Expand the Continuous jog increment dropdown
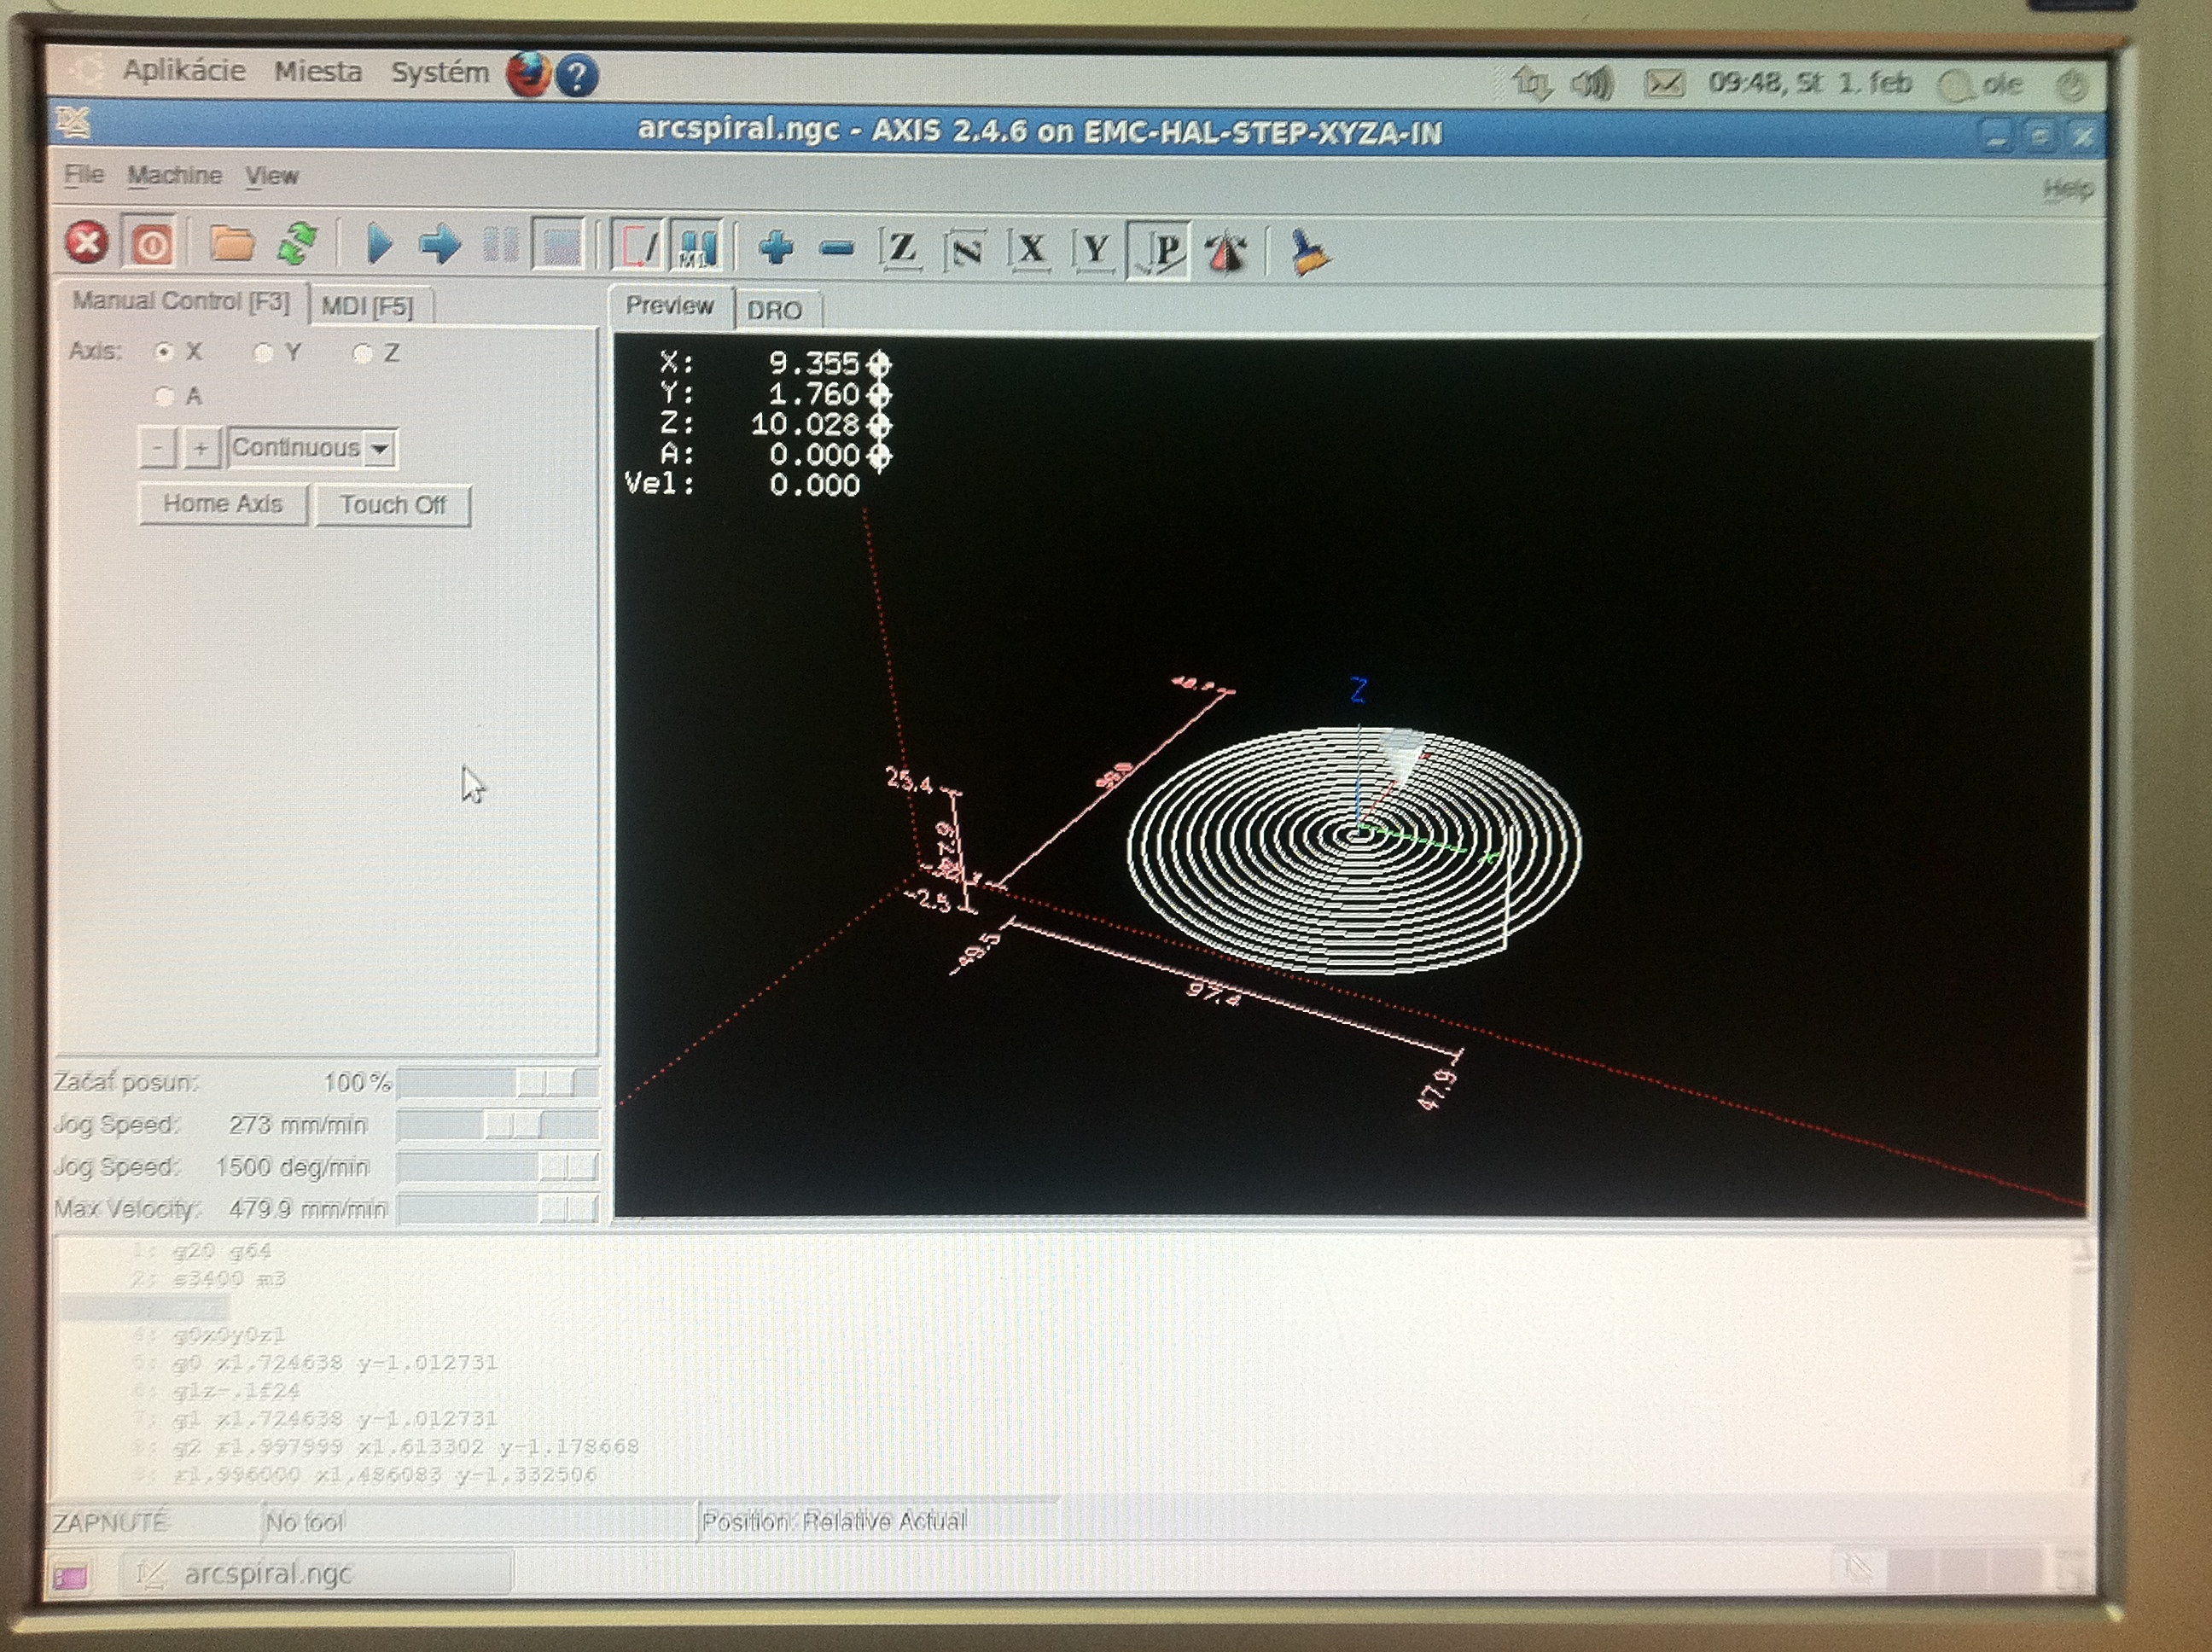2212x1652 pixels. click(380, 449)
